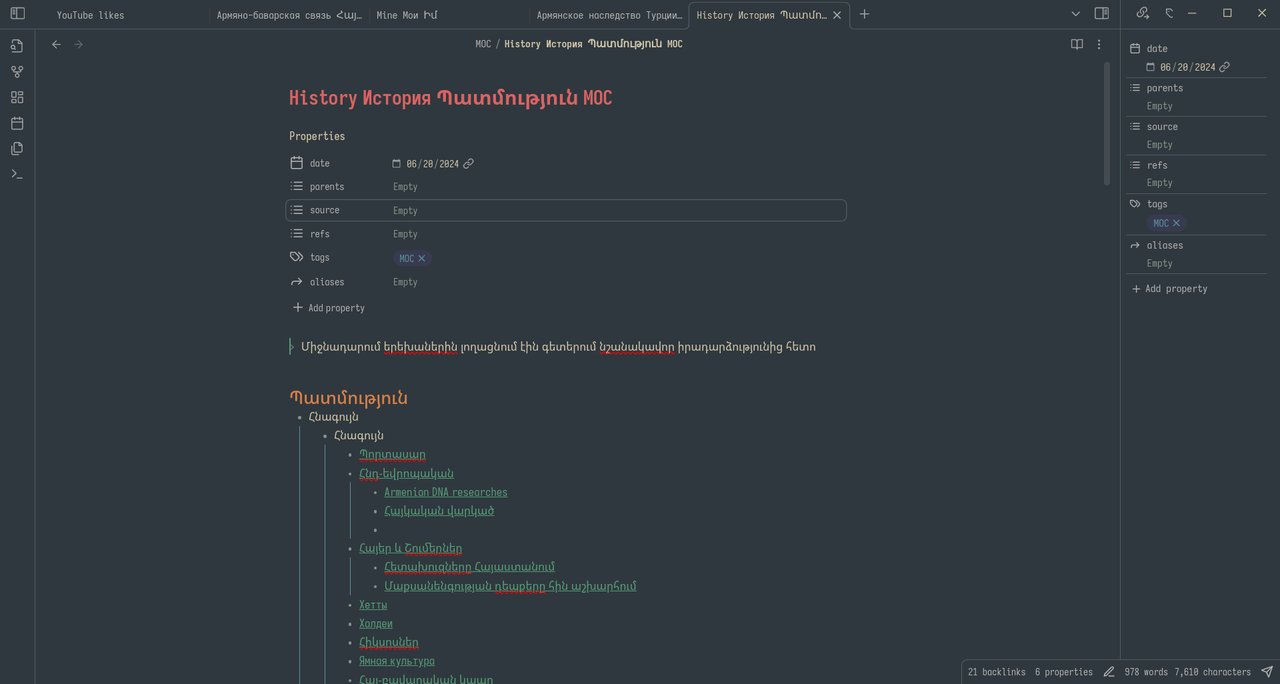Navigate forward with the right arrow
This screenshot has height=684, width=1280.
[x=79, y=44]
